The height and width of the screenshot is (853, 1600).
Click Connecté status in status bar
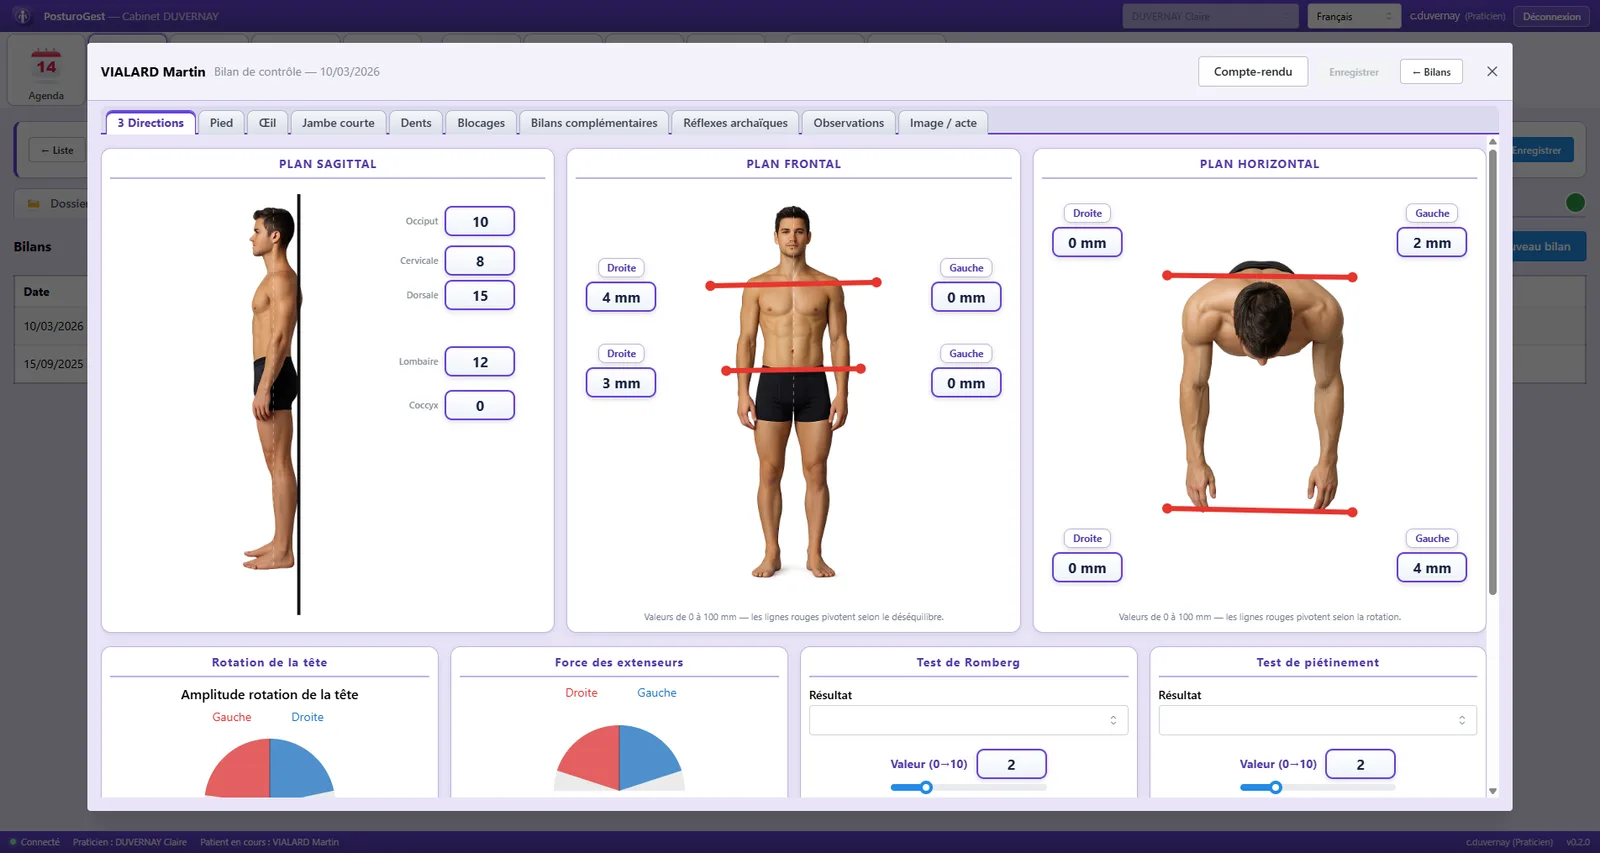coord(35,842)
